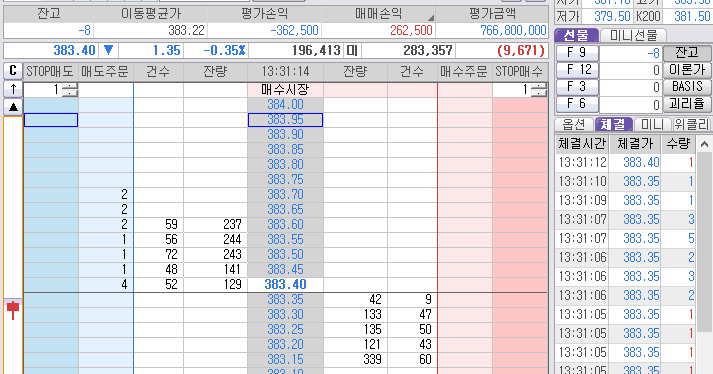Click the BASIS button
This screenshot has width=713, height=374.
tap(687, 86)
